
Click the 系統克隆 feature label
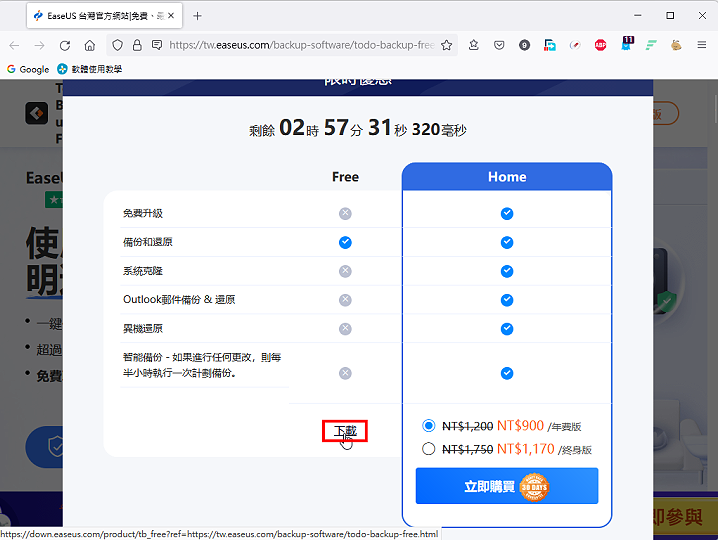143,271
